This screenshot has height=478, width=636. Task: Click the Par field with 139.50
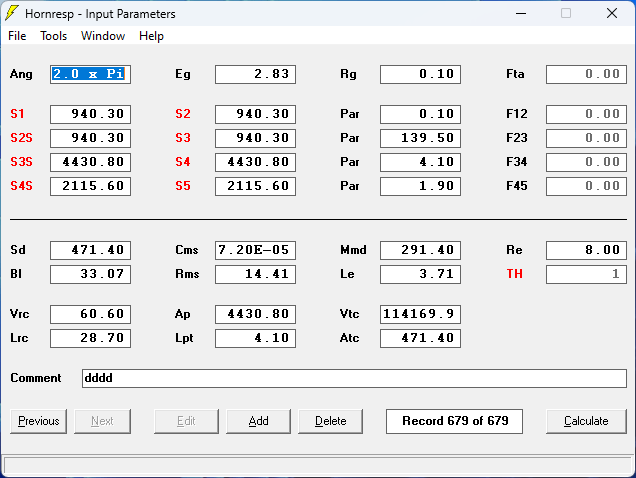(x=420, y=138)
